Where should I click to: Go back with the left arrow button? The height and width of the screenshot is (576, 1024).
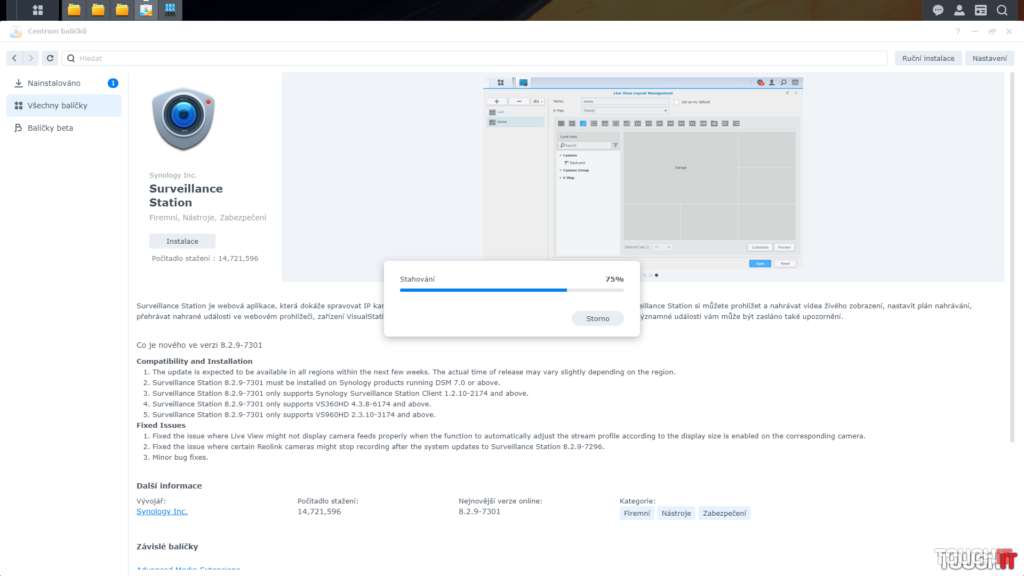14,58
